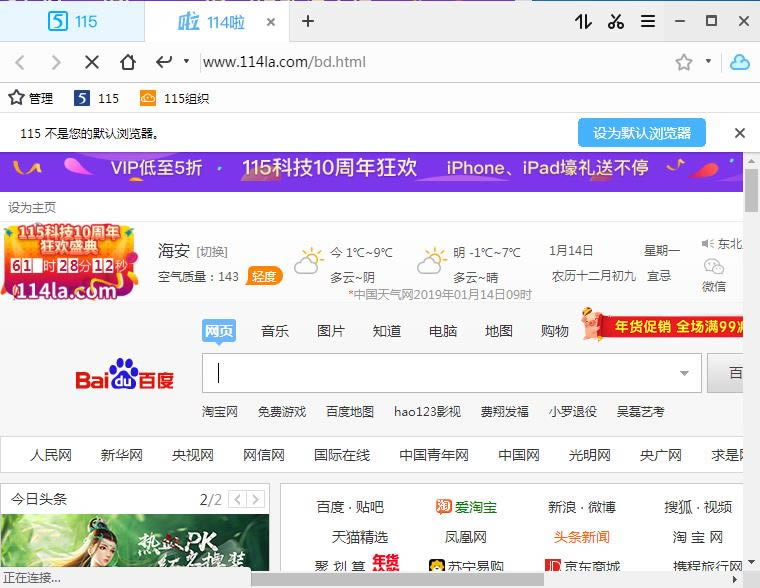This screenshot has width=760, height=588.
Task: Click the undo closed tab arrow icon
Action: [164, 62]
